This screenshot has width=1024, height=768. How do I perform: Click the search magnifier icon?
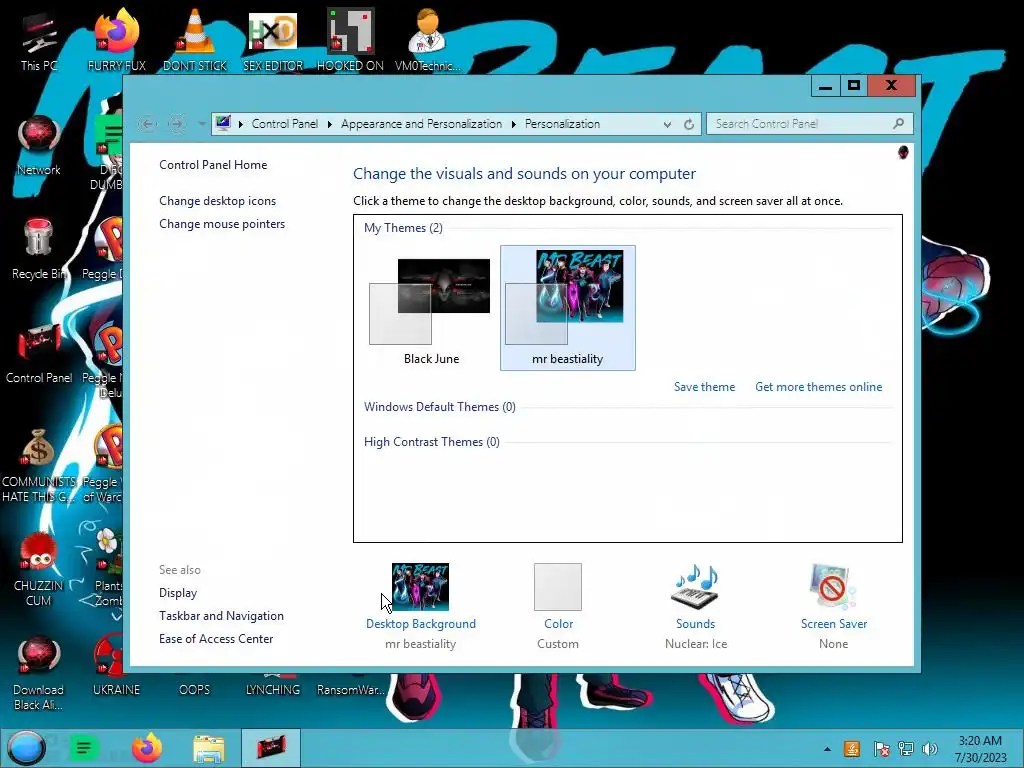(899, 123)
